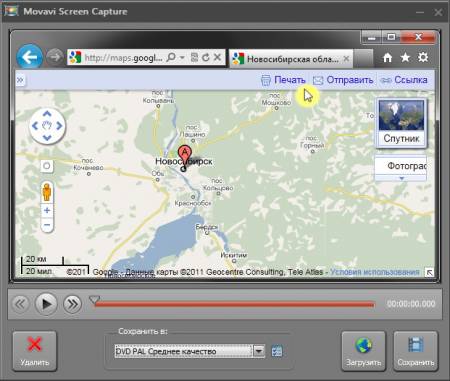Open the browser home page icon
This screenshot has width=450, height=381.
pos(387,58)
